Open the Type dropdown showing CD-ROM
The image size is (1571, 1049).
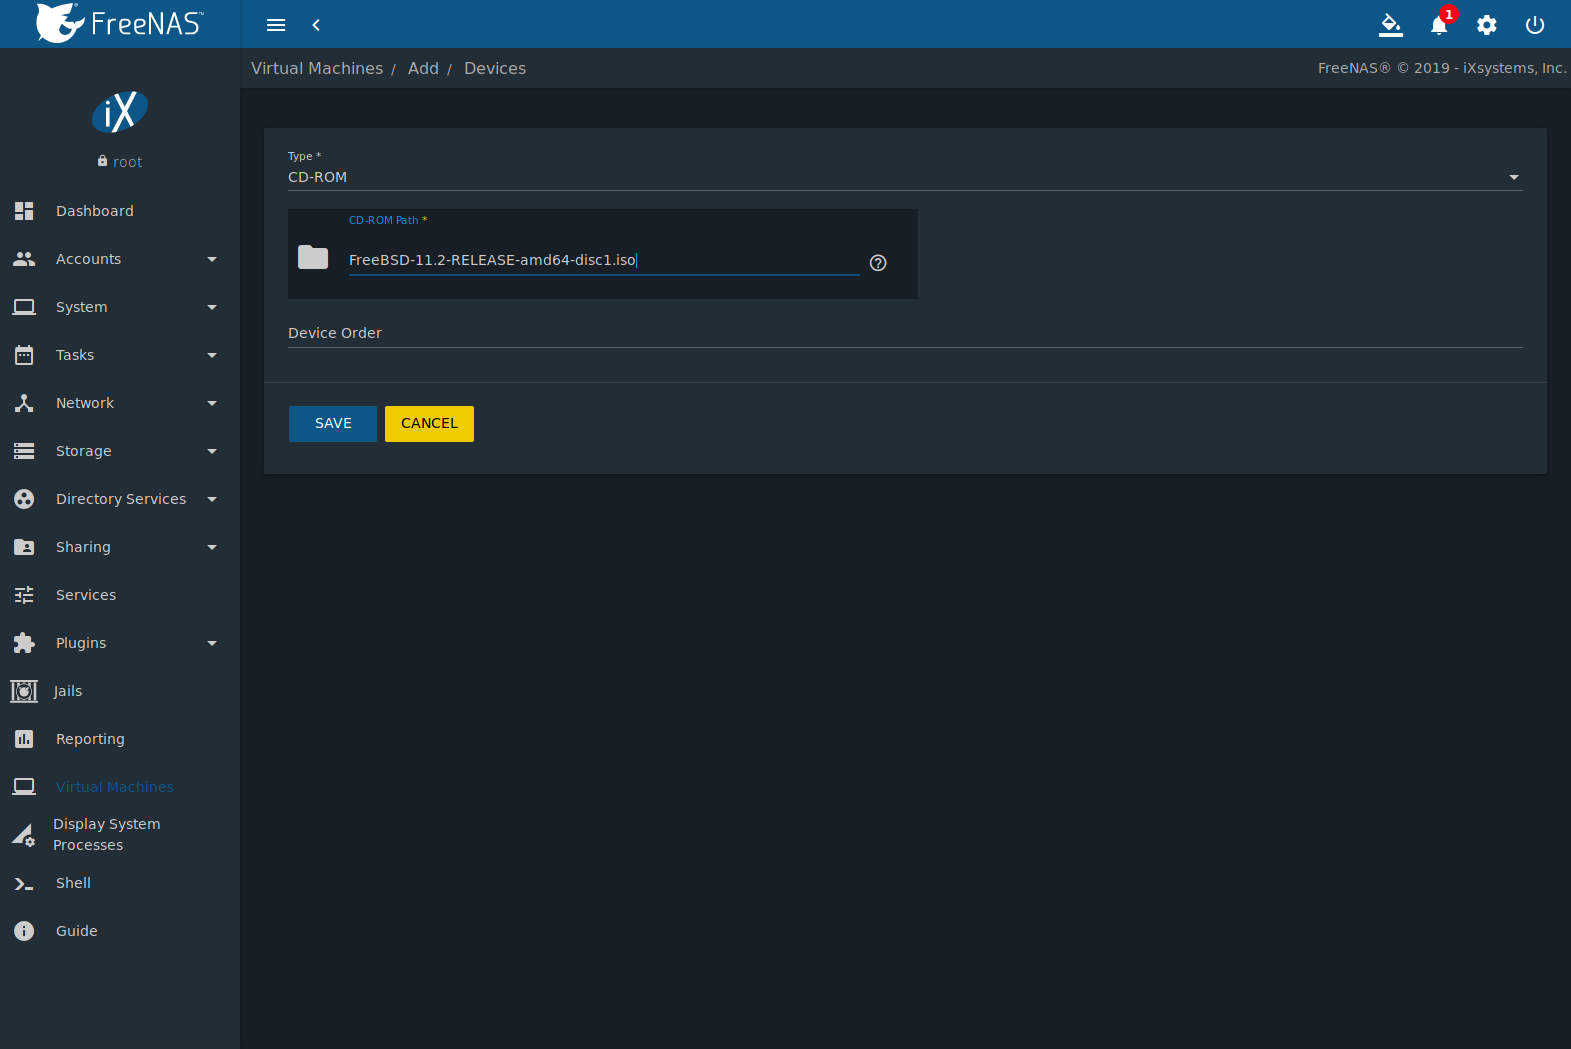[905, 177]
